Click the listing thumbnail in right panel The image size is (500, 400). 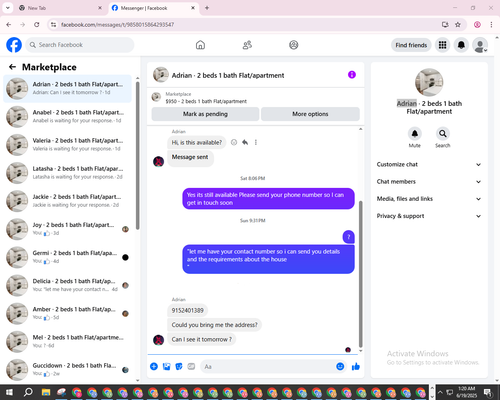point(429,82)
